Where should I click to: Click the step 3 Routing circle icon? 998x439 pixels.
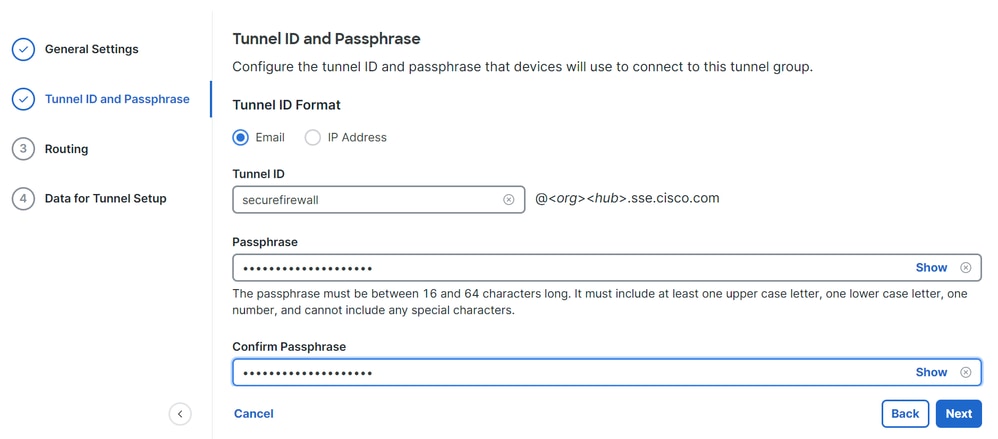[24, 149]
